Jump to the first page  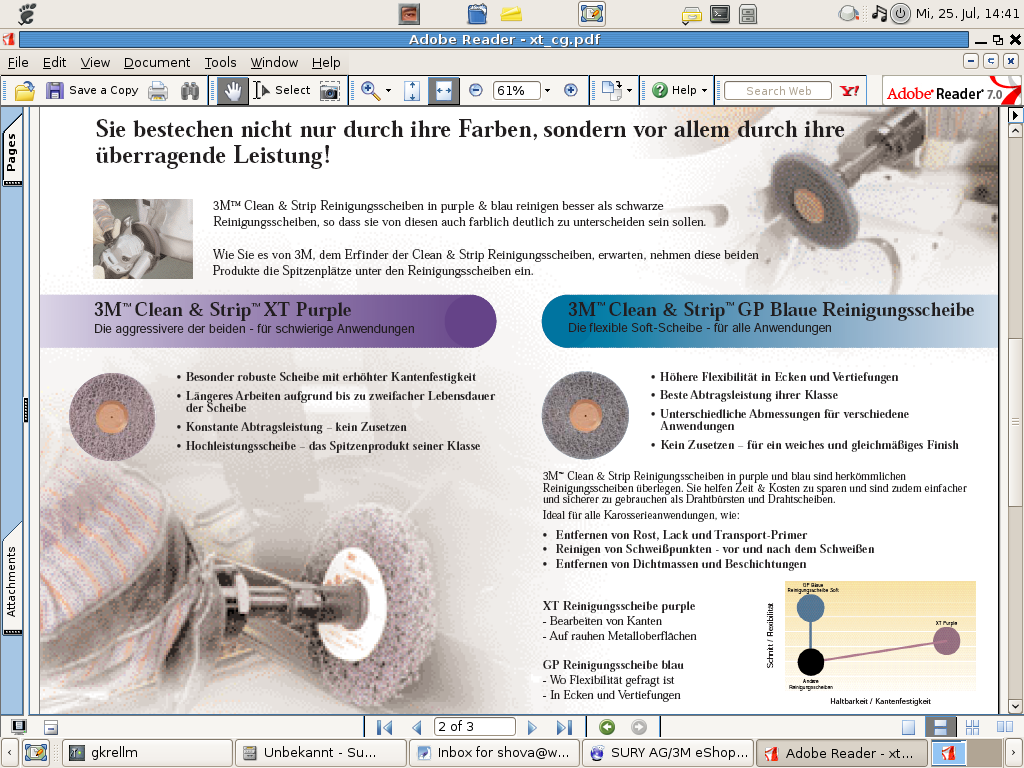pos(384,727)
